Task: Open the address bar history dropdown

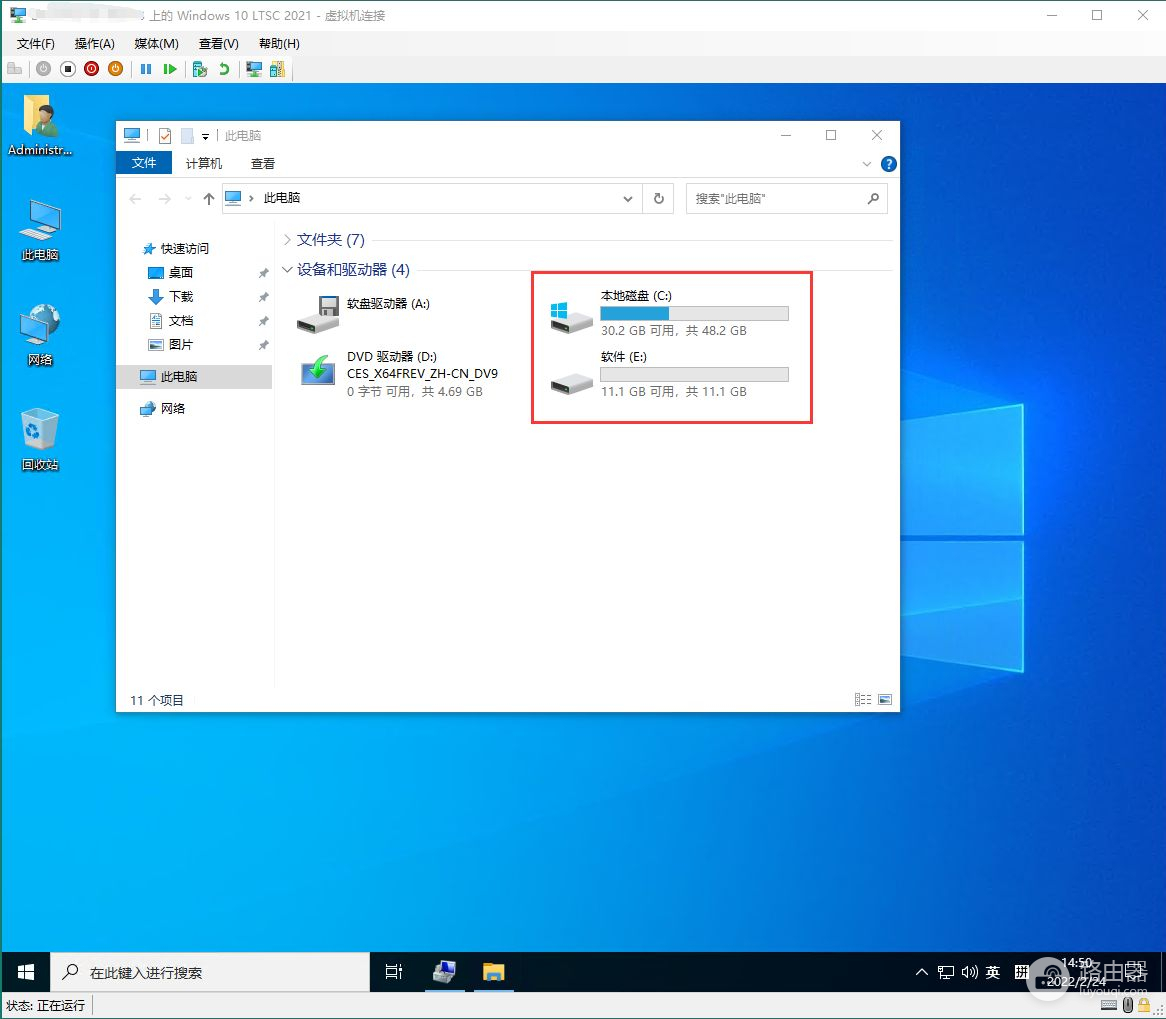Action: click(628, 199)
